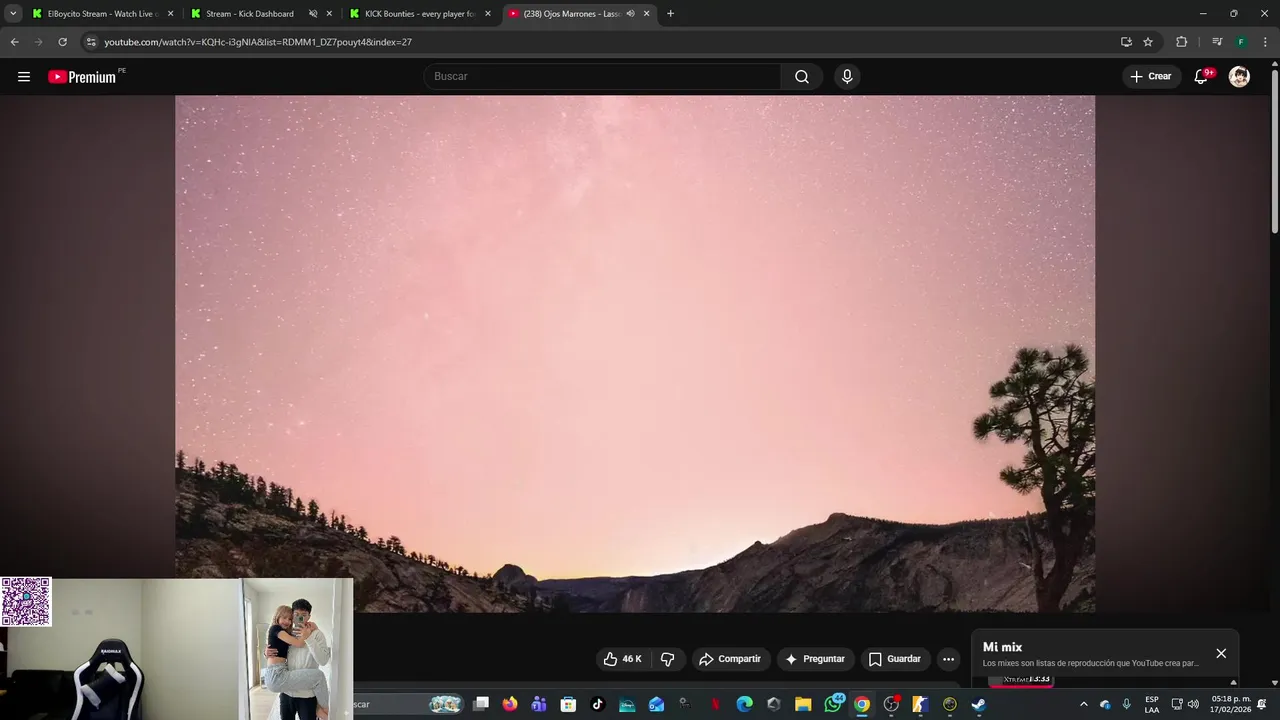Open Steam from the taskbar
The image size is (1280, 720).
(x=978, y=704)
